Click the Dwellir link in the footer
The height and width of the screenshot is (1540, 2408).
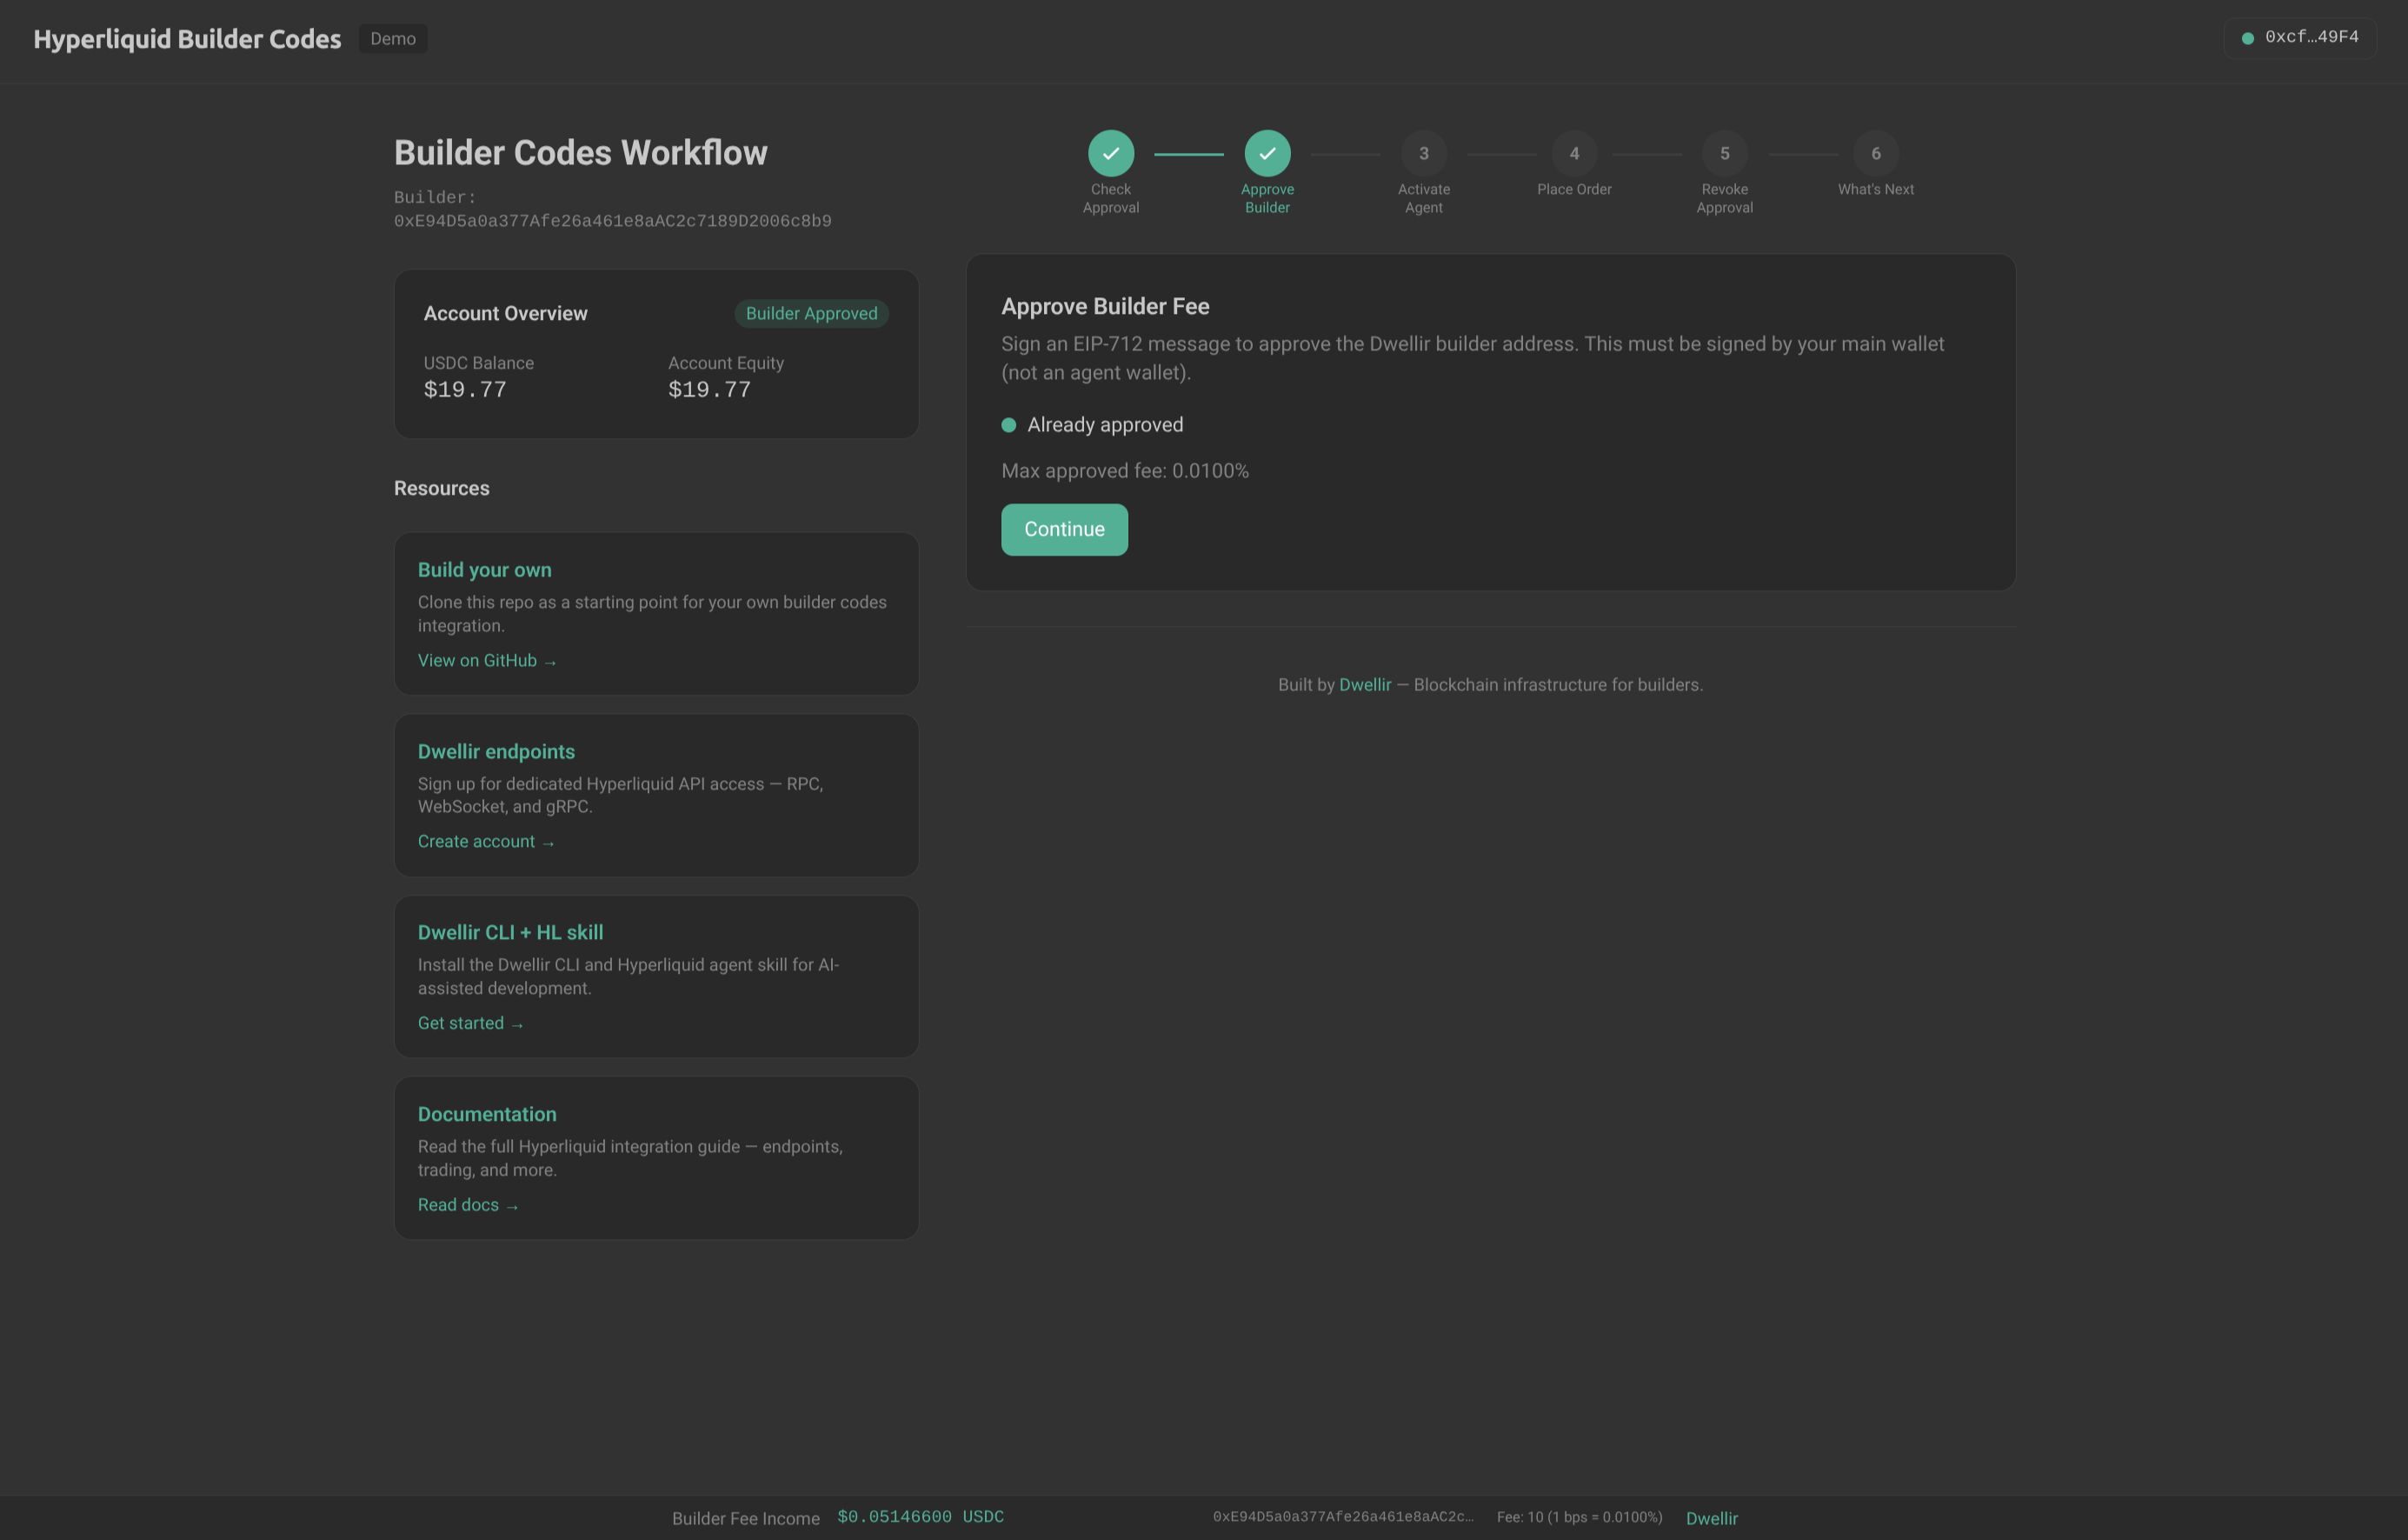(x=1365, y=684)
